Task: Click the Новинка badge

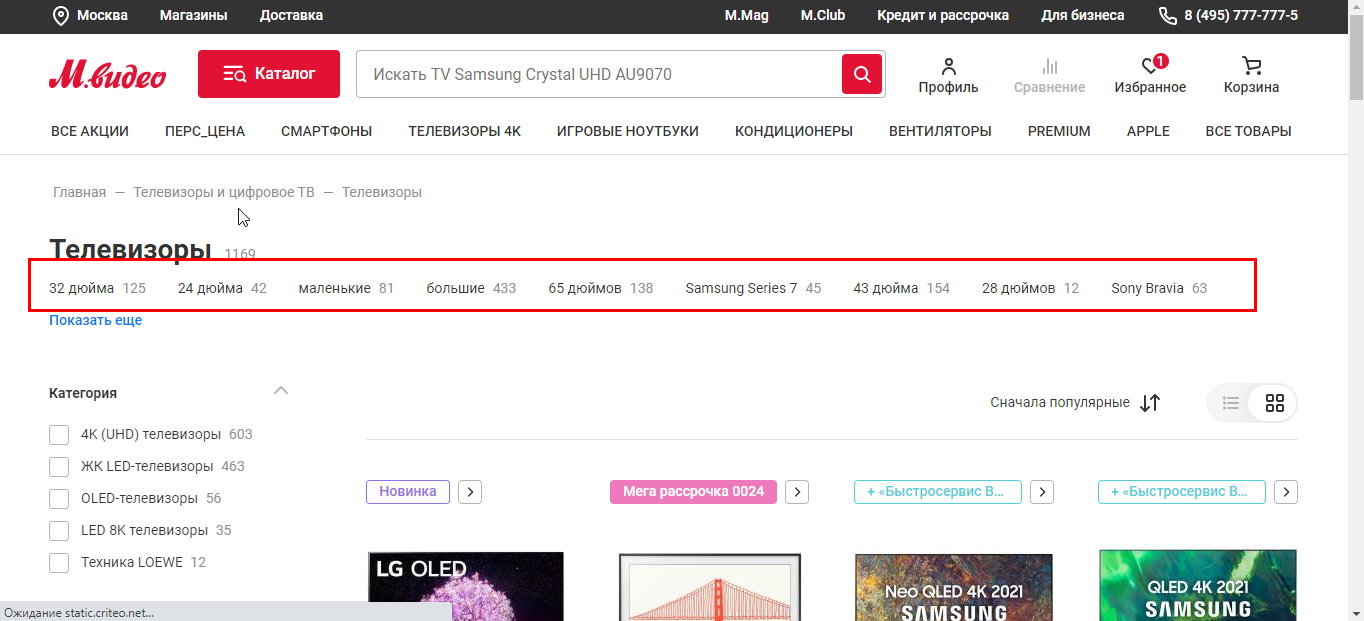Action: pyautogui.click(x=408, y=492)
